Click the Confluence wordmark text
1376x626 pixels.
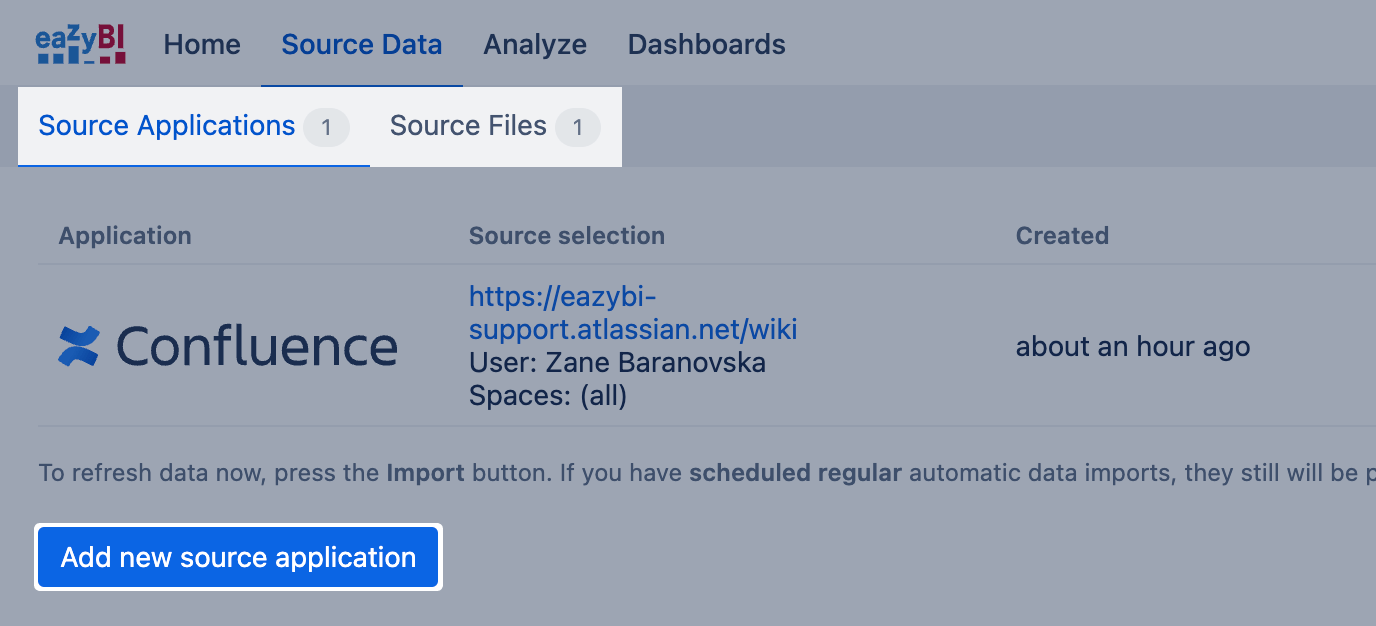click(x=257, y=346)
